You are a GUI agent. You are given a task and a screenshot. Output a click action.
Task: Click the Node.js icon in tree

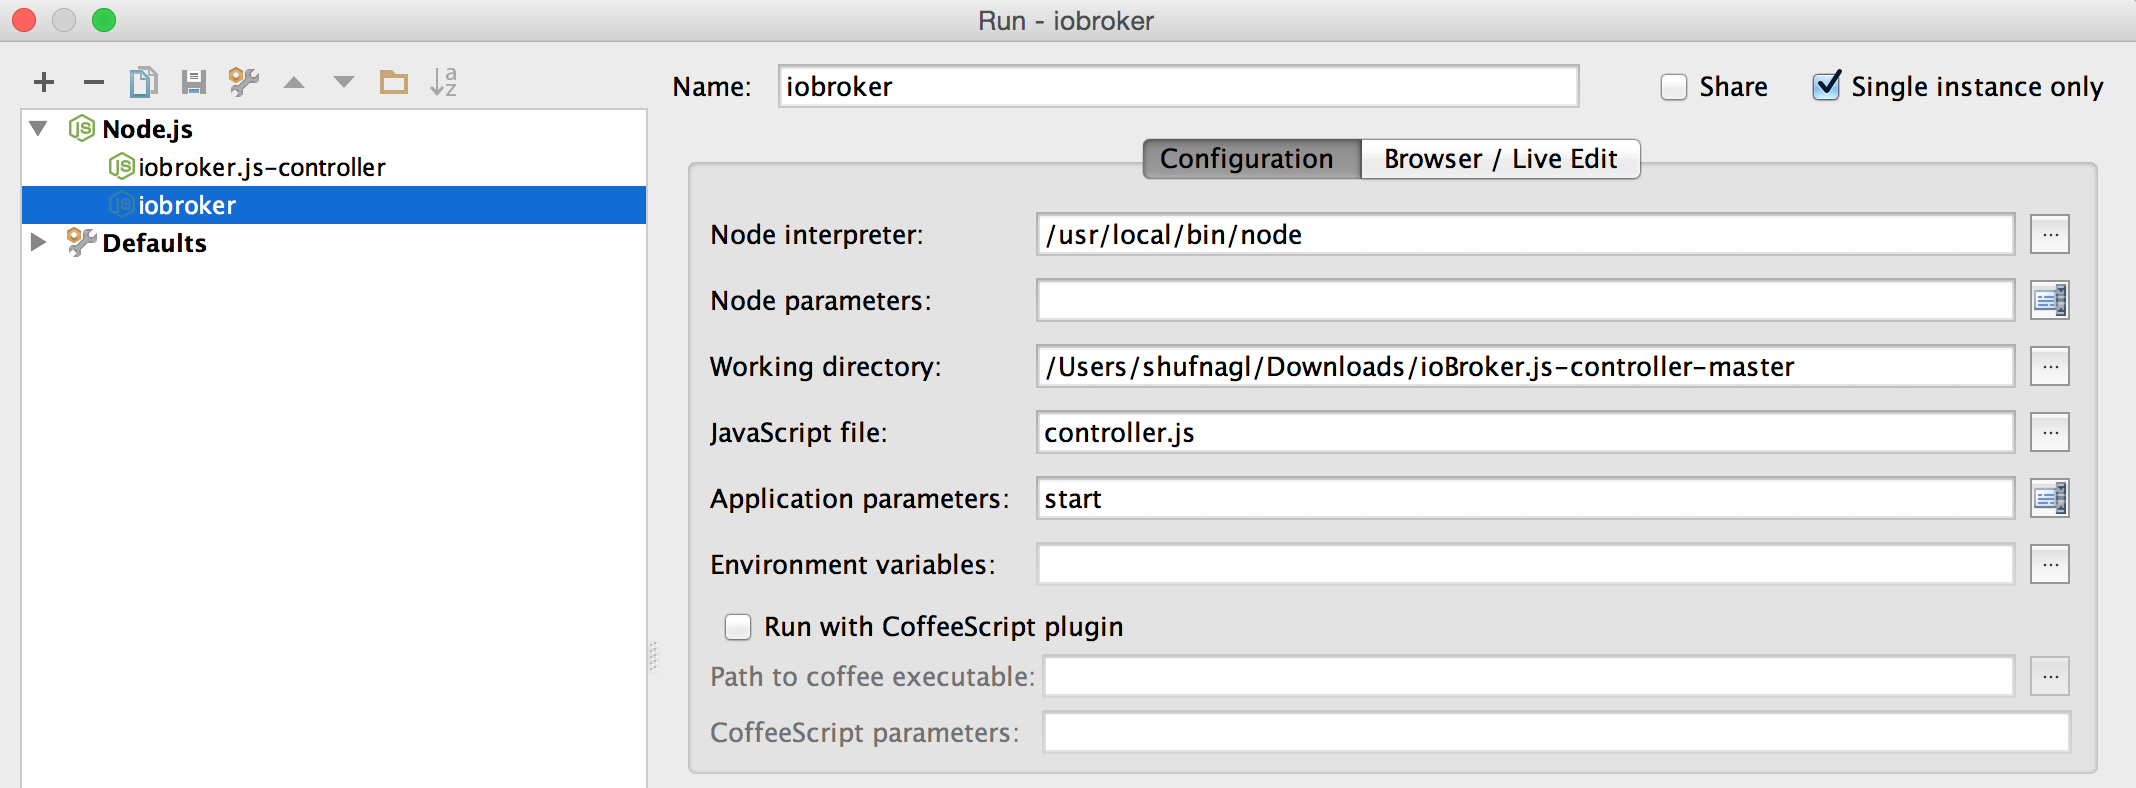tap(82, 129)
